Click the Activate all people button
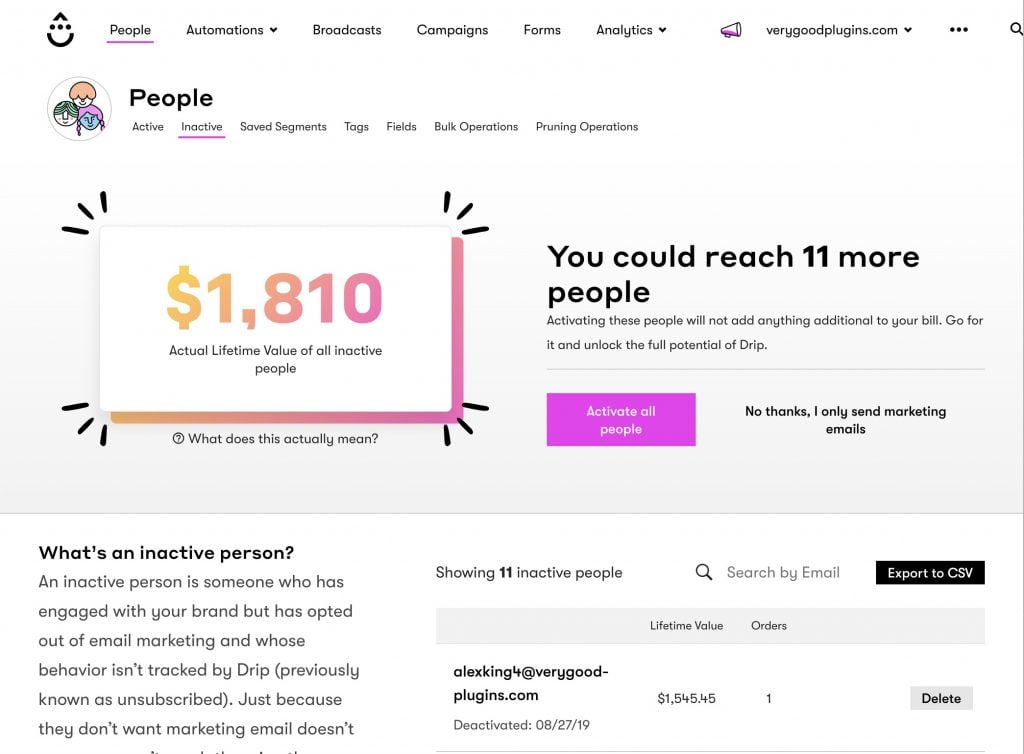The image size is (1024, 754). [x=621, y=420]
